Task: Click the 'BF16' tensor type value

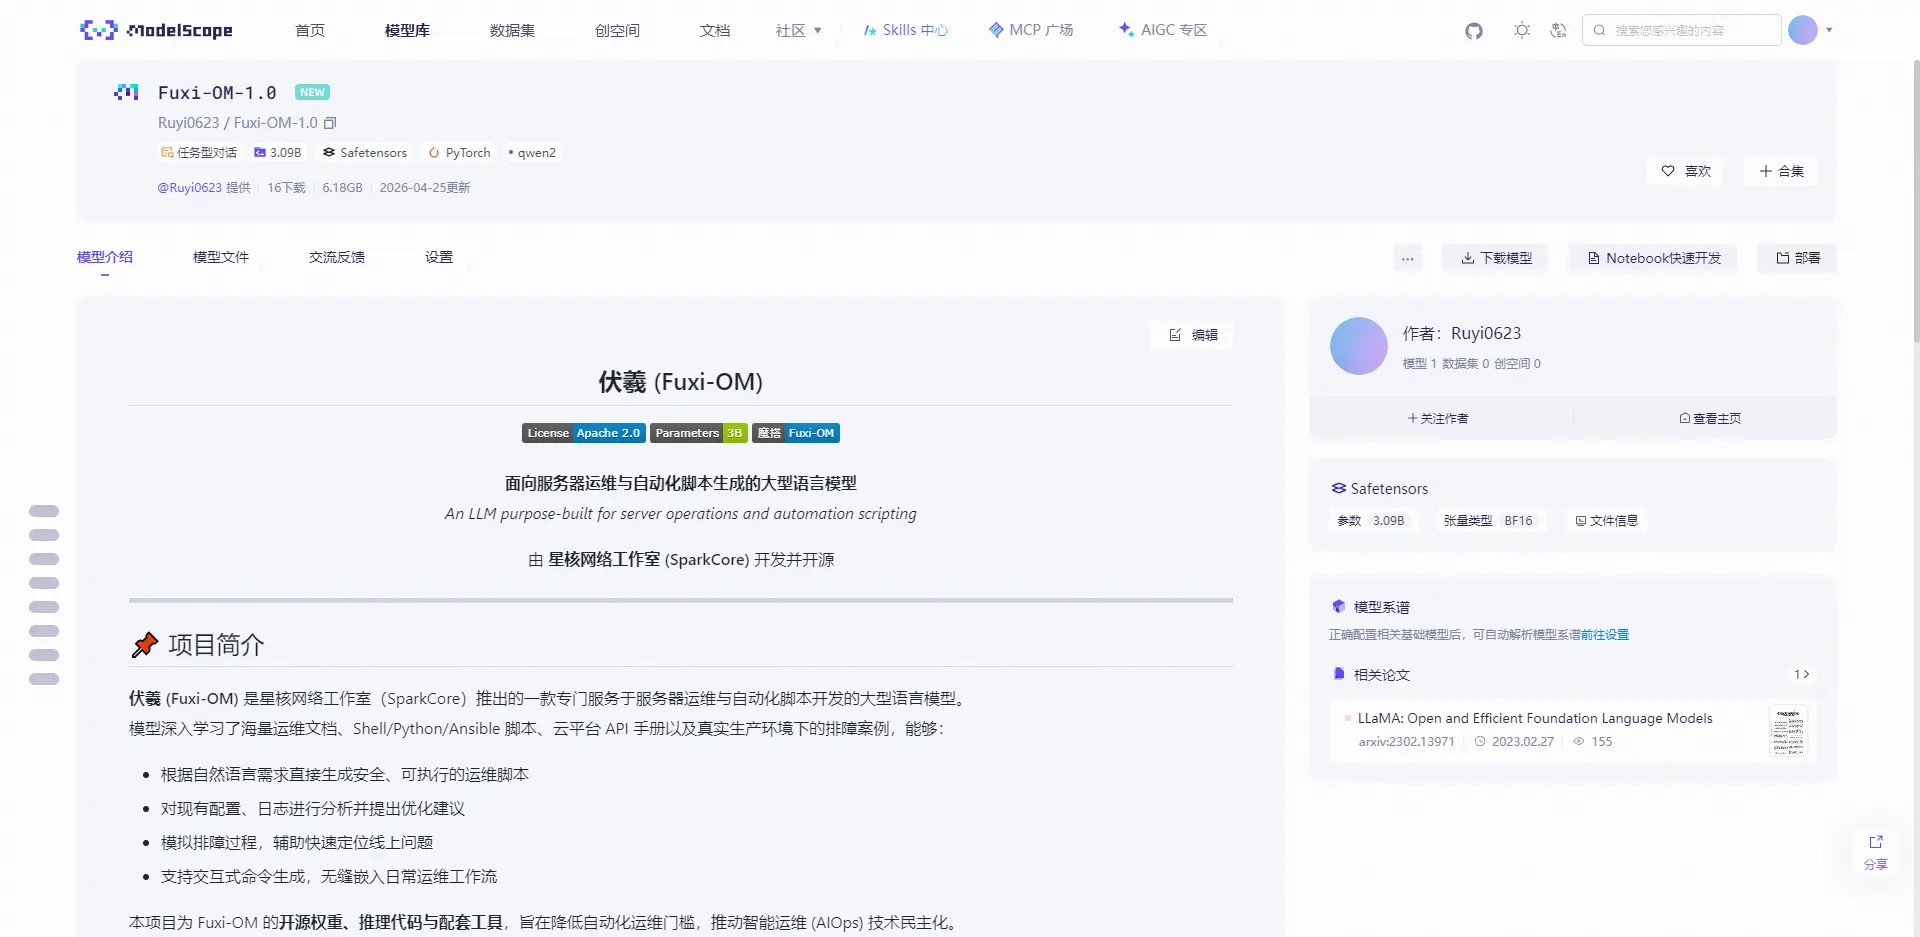Action: (x=1518, y=521)
